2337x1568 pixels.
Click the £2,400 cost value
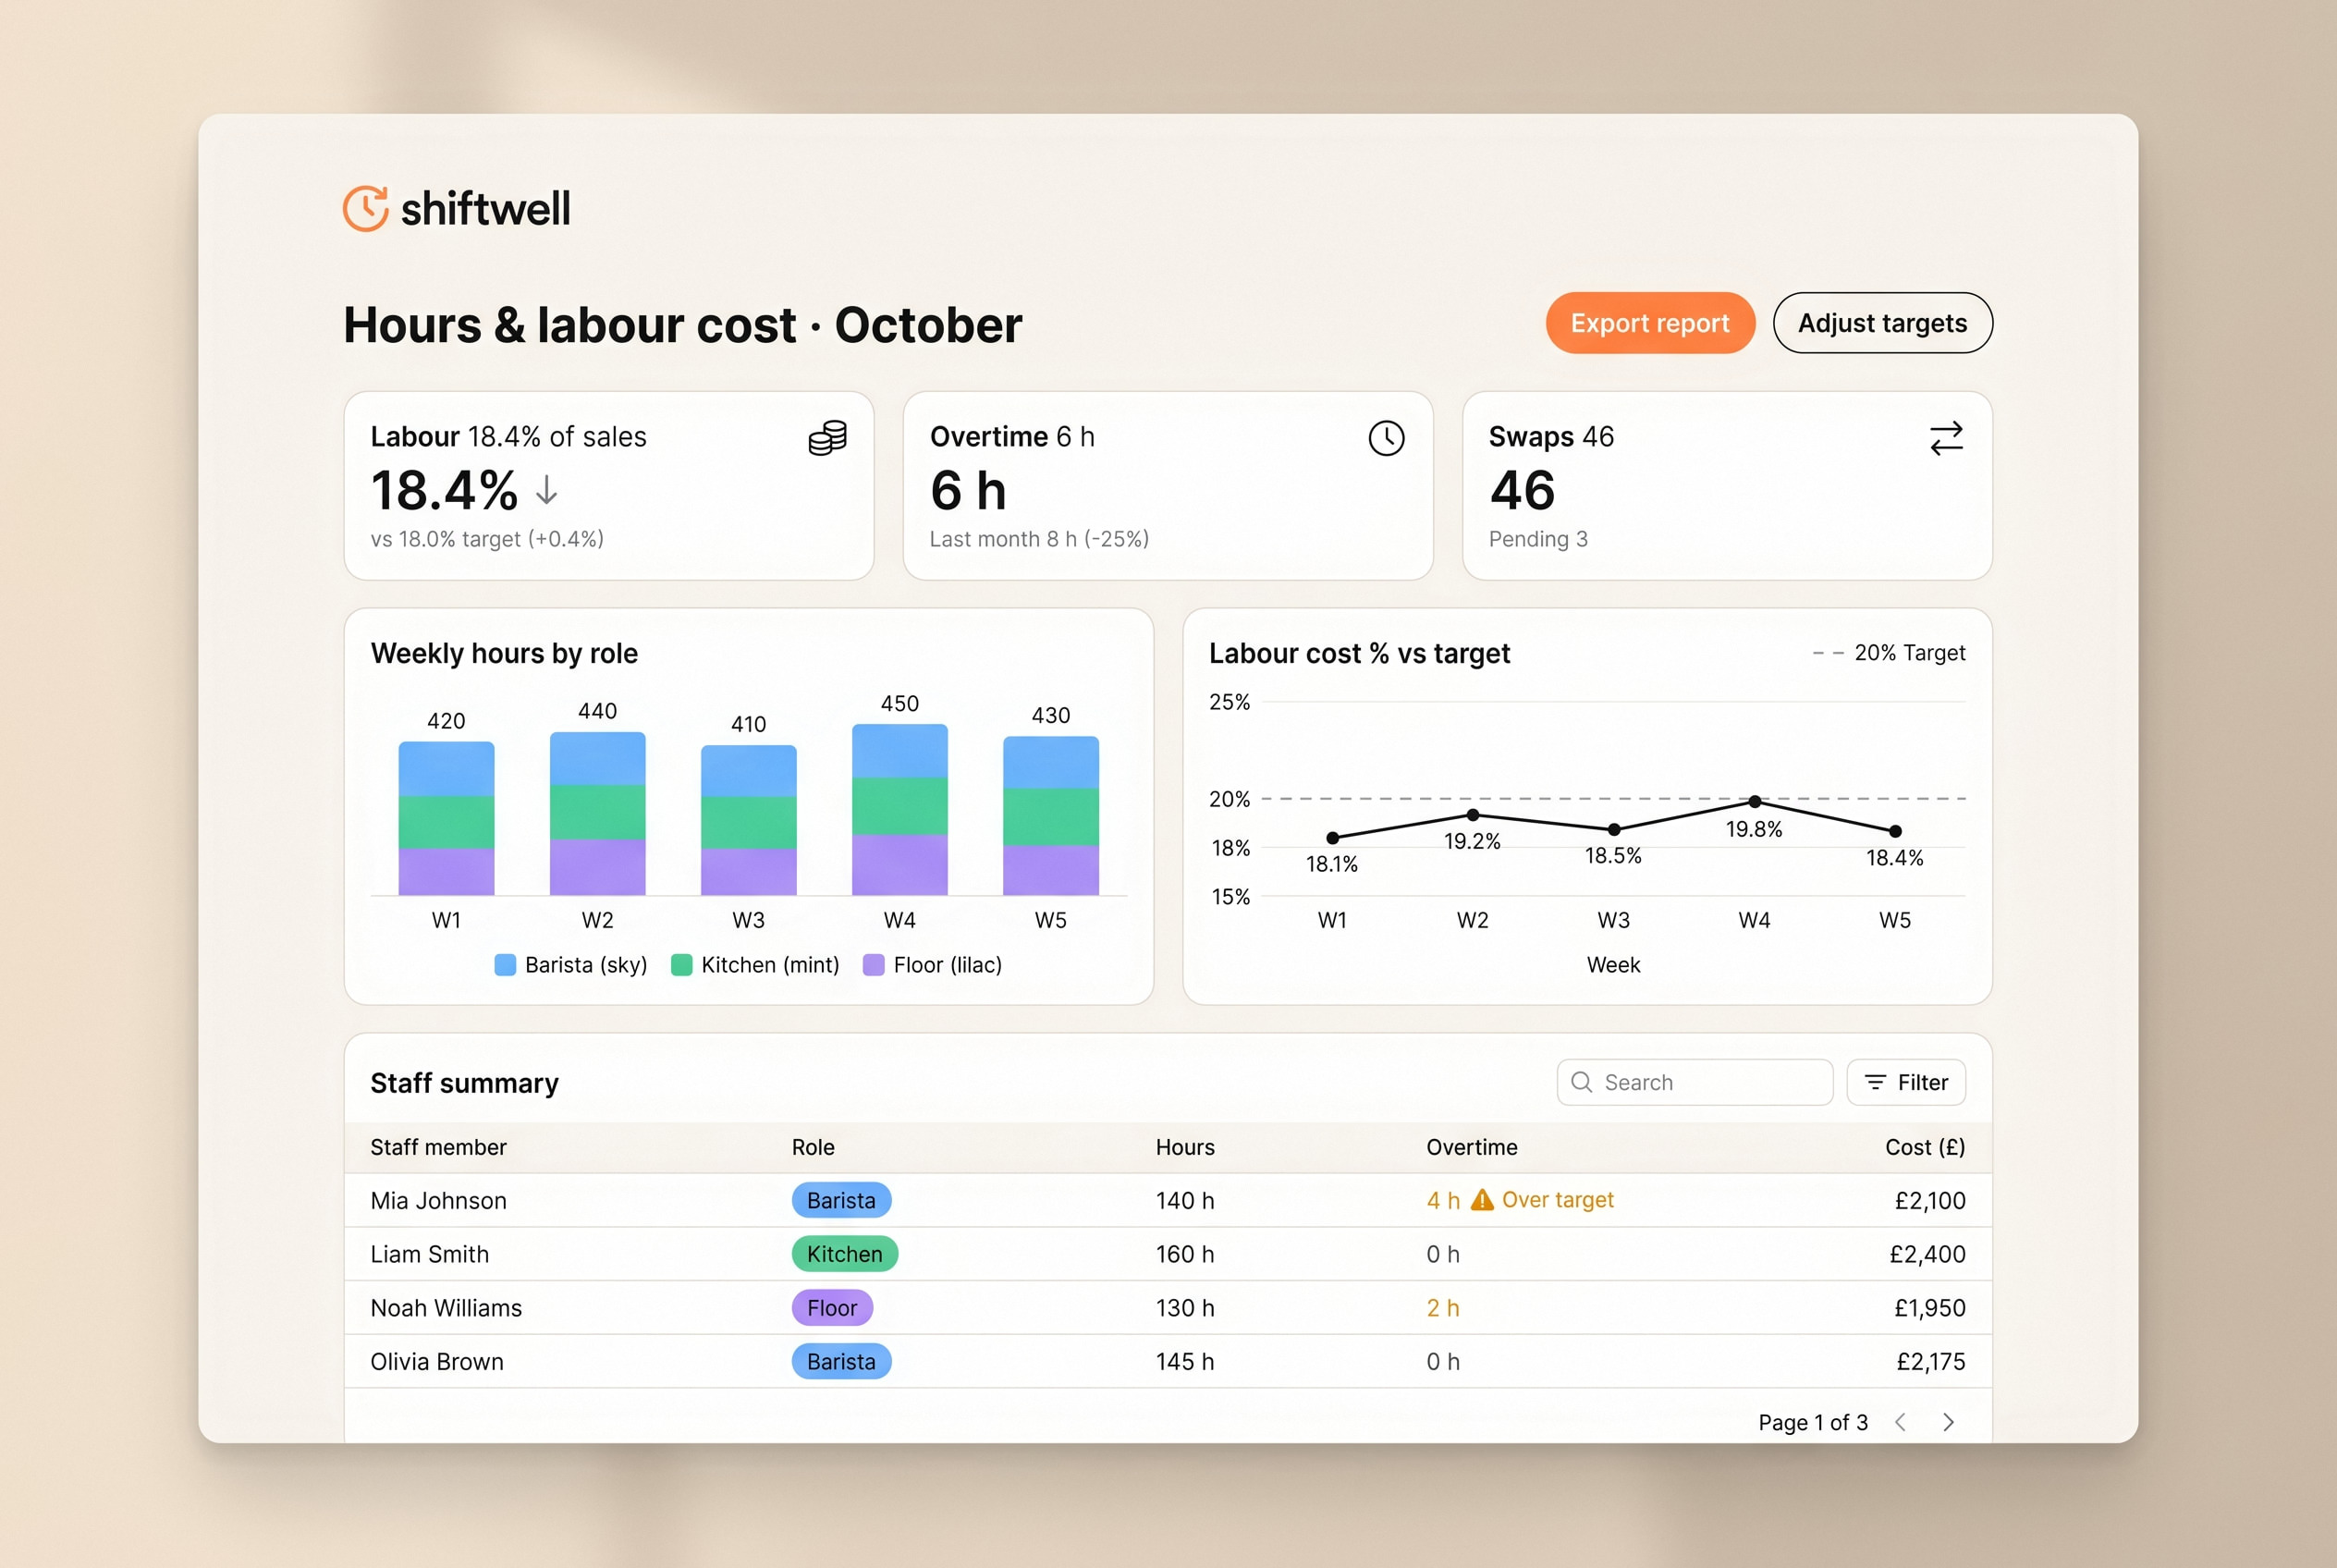click(x=1927, y=1254)
